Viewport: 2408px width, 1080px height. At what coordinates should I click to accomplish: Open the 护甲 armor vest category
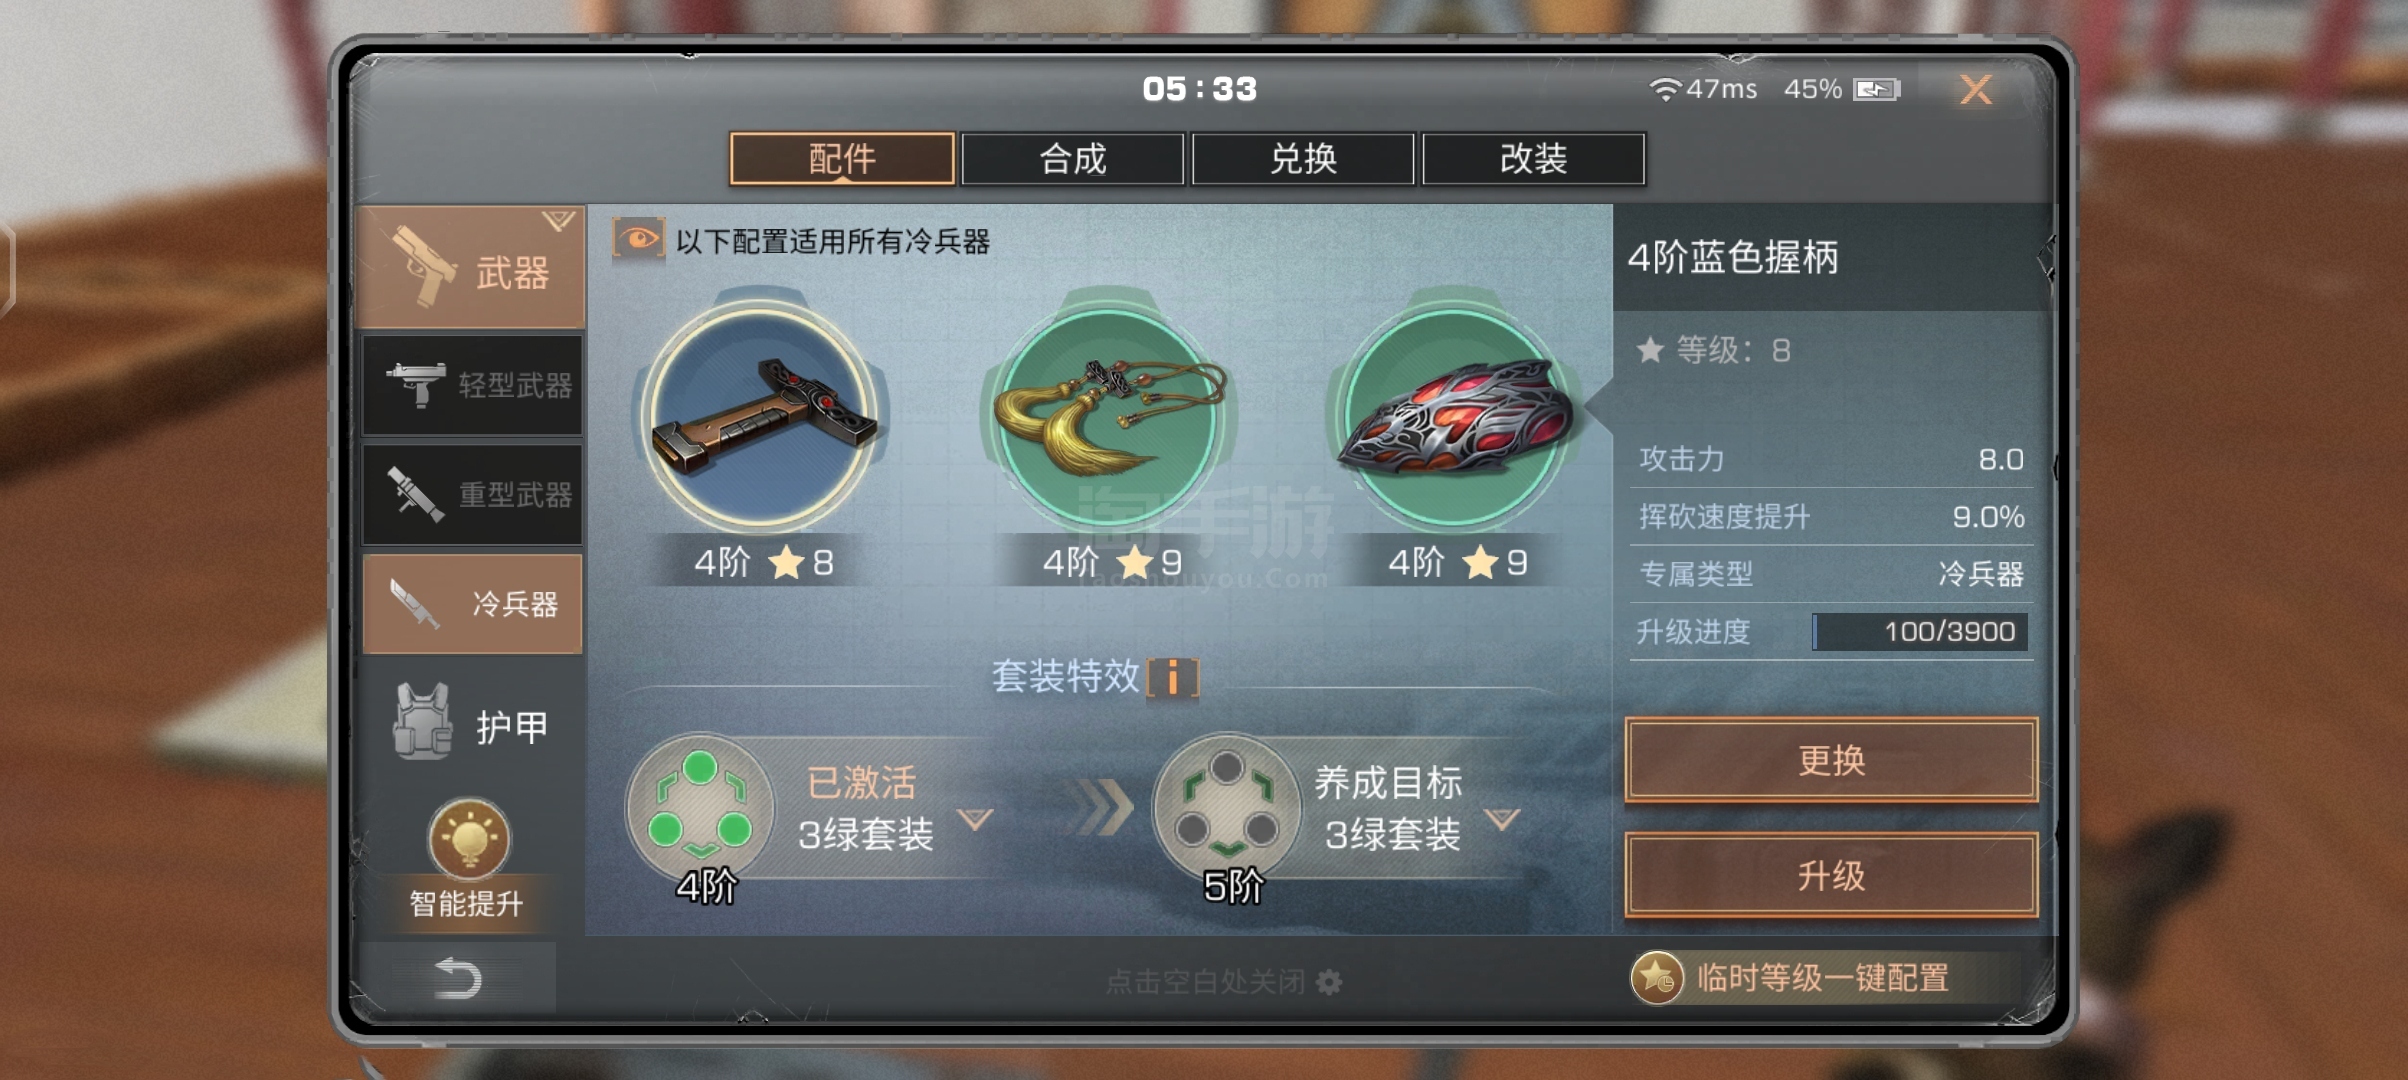(x=472, y=724)
